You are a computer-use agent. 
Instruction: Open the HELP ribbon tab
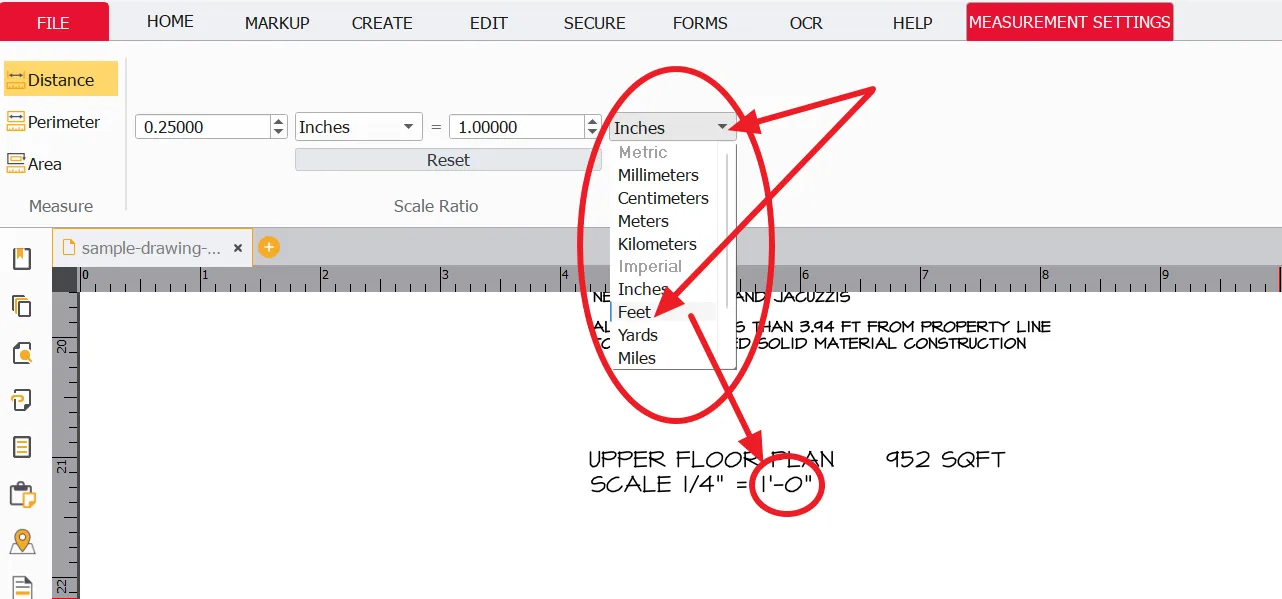point(912,23)
